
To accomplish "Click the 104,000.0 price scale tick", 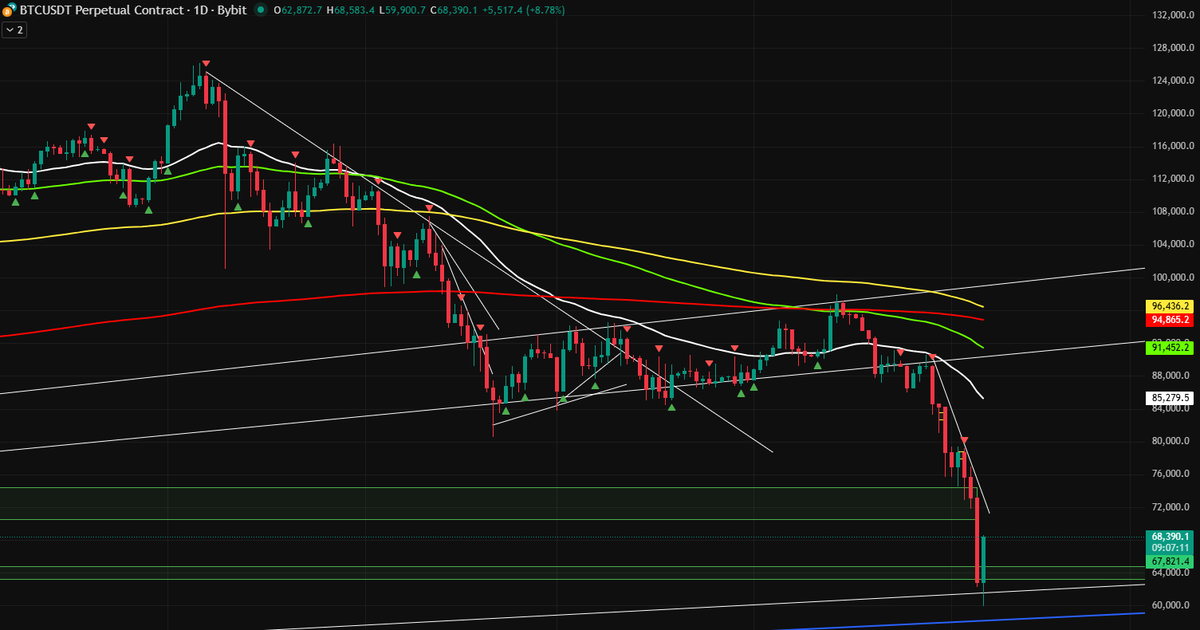I will point(1172,244).
